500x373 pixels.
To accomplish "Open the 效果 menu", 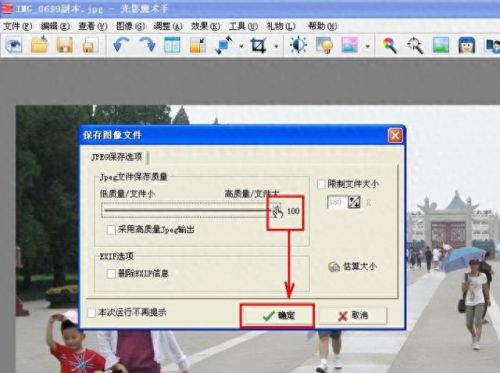I will point(206,26).
